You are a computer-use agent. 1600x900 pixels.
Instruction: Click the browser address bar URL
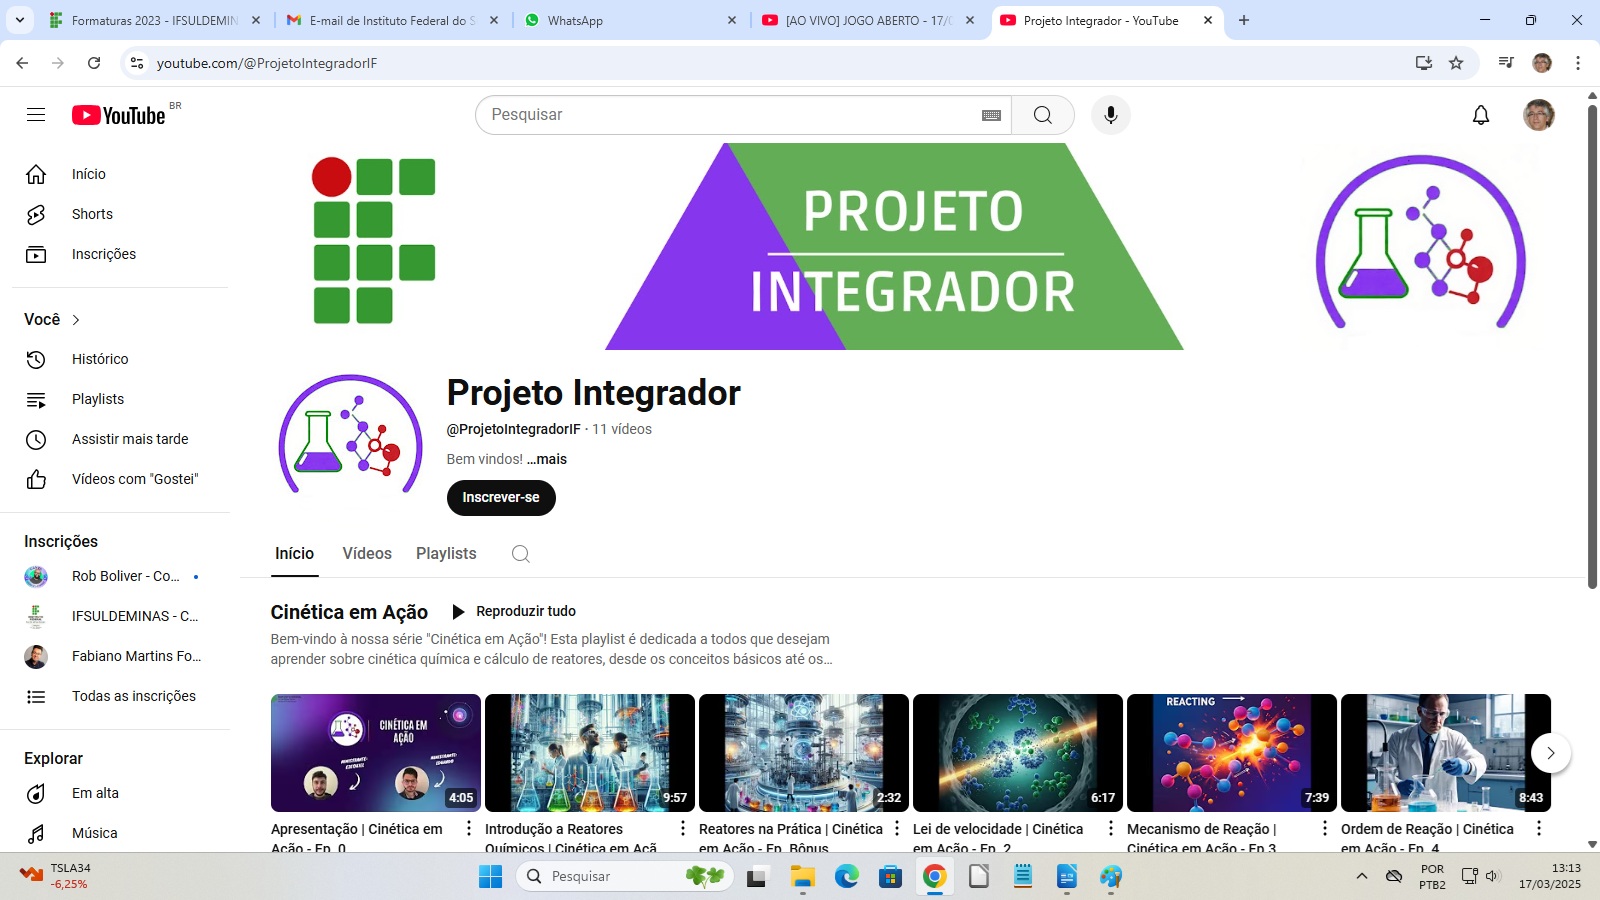[267, 63]
